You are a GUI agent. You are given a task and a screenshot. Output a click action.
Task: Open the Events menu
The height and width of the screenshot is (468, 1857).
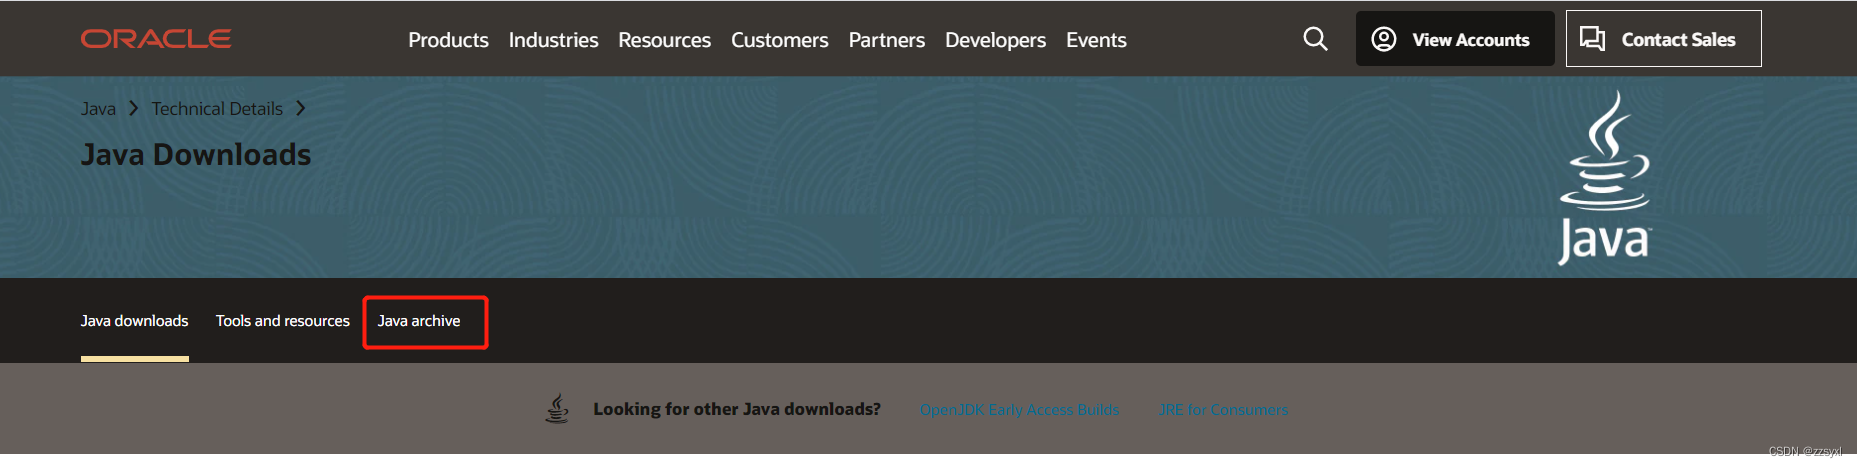pos(1096,40)
